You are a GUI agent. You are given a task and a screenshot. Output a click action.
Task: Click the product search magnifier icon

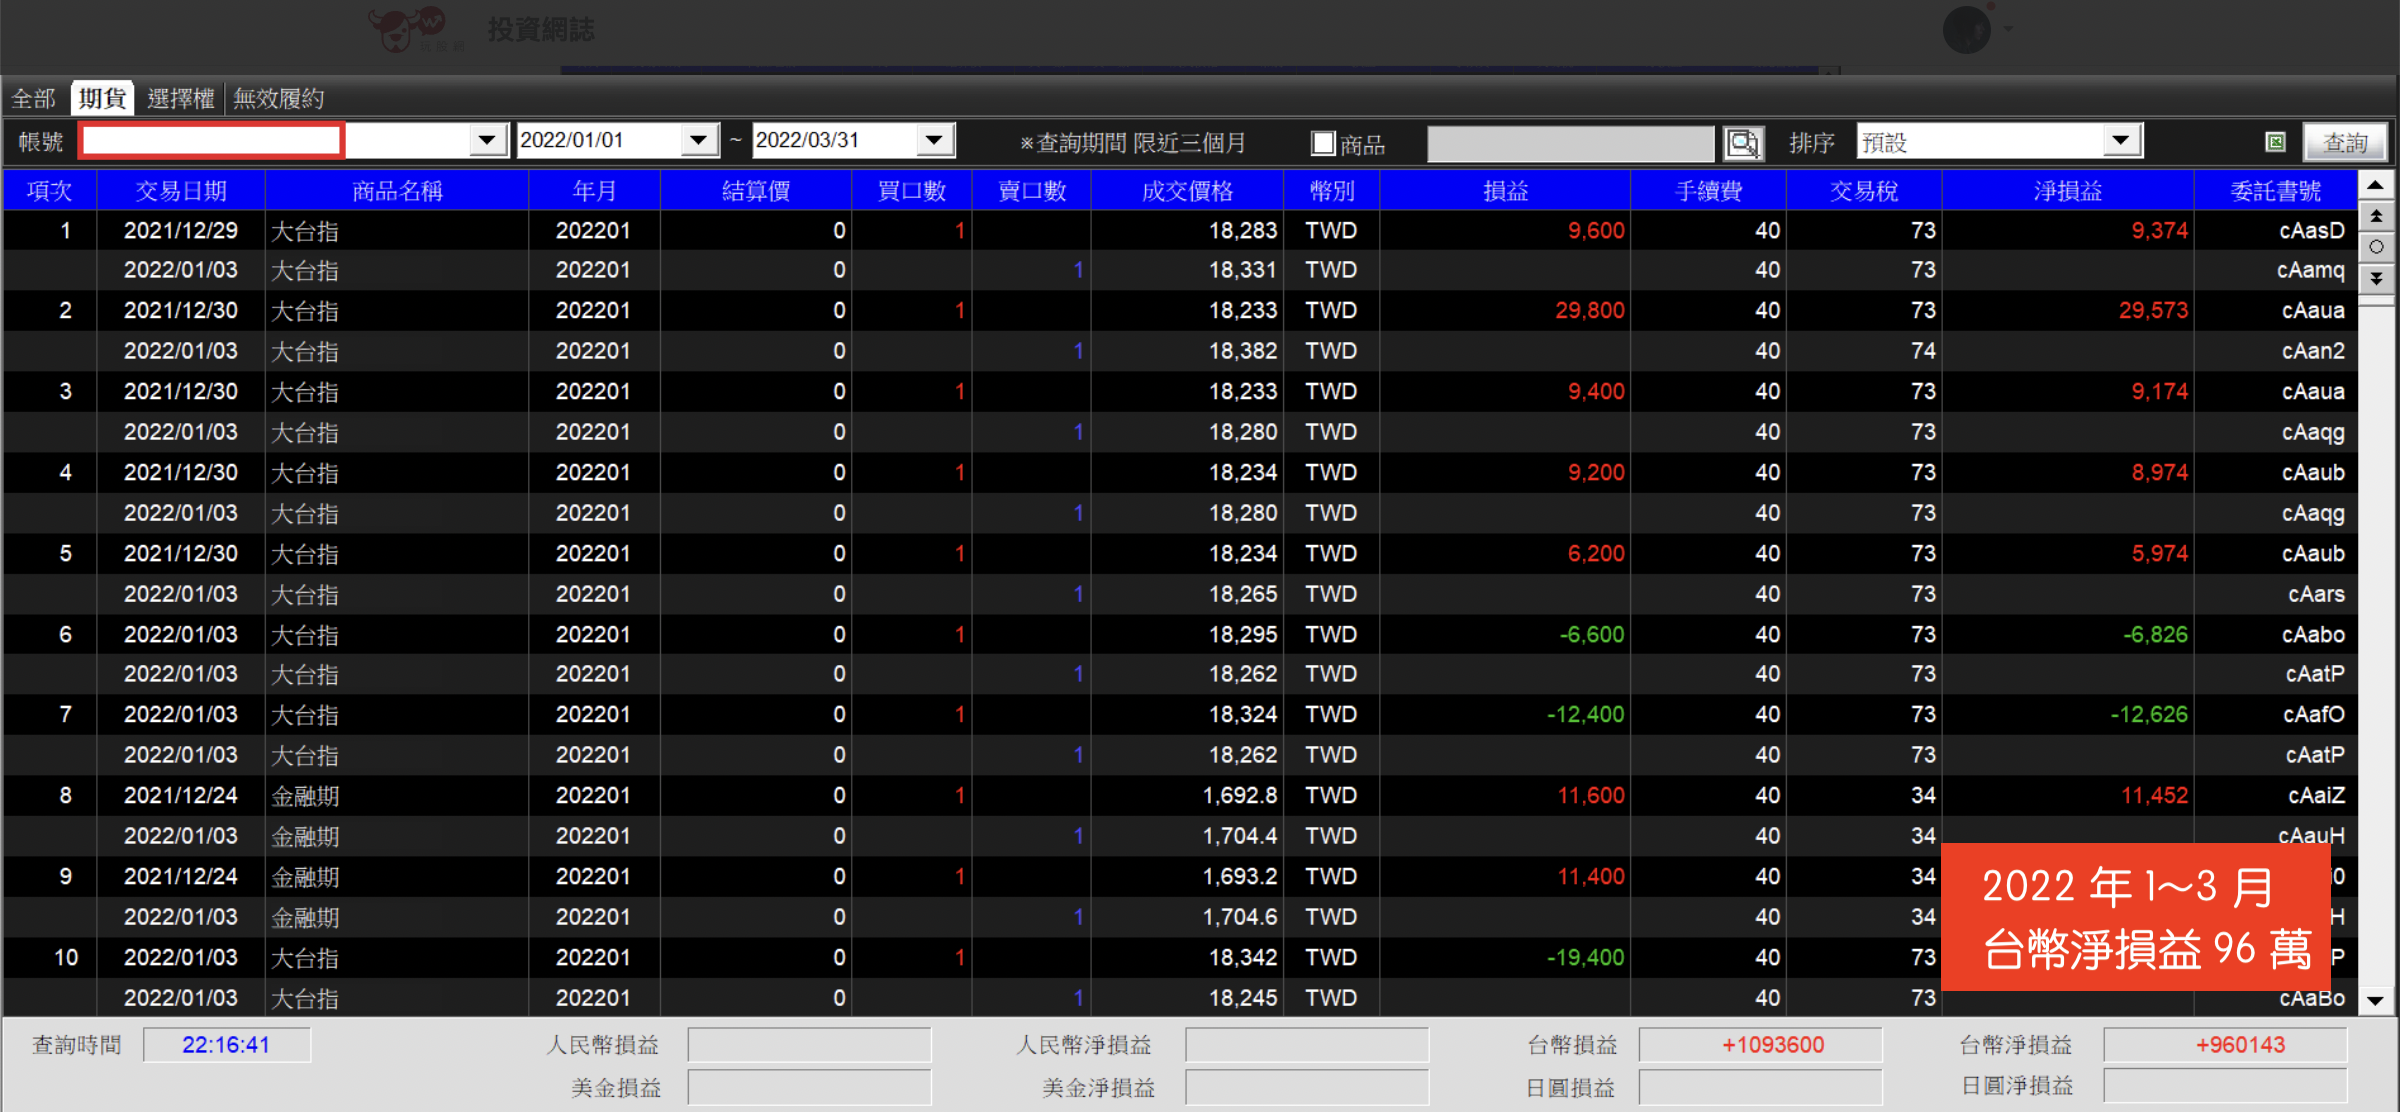click(x=1743, y=143)
